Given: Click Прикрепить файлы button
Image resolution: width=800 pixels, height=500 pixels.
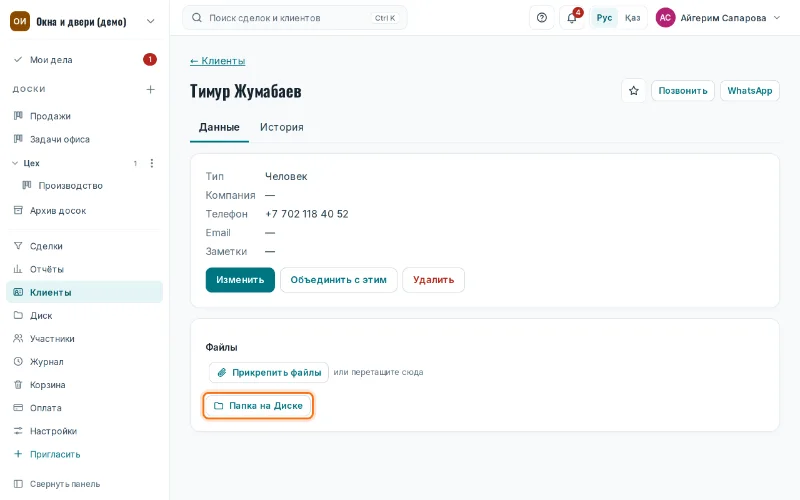Looking at the screenshot, I should point(269,372).
